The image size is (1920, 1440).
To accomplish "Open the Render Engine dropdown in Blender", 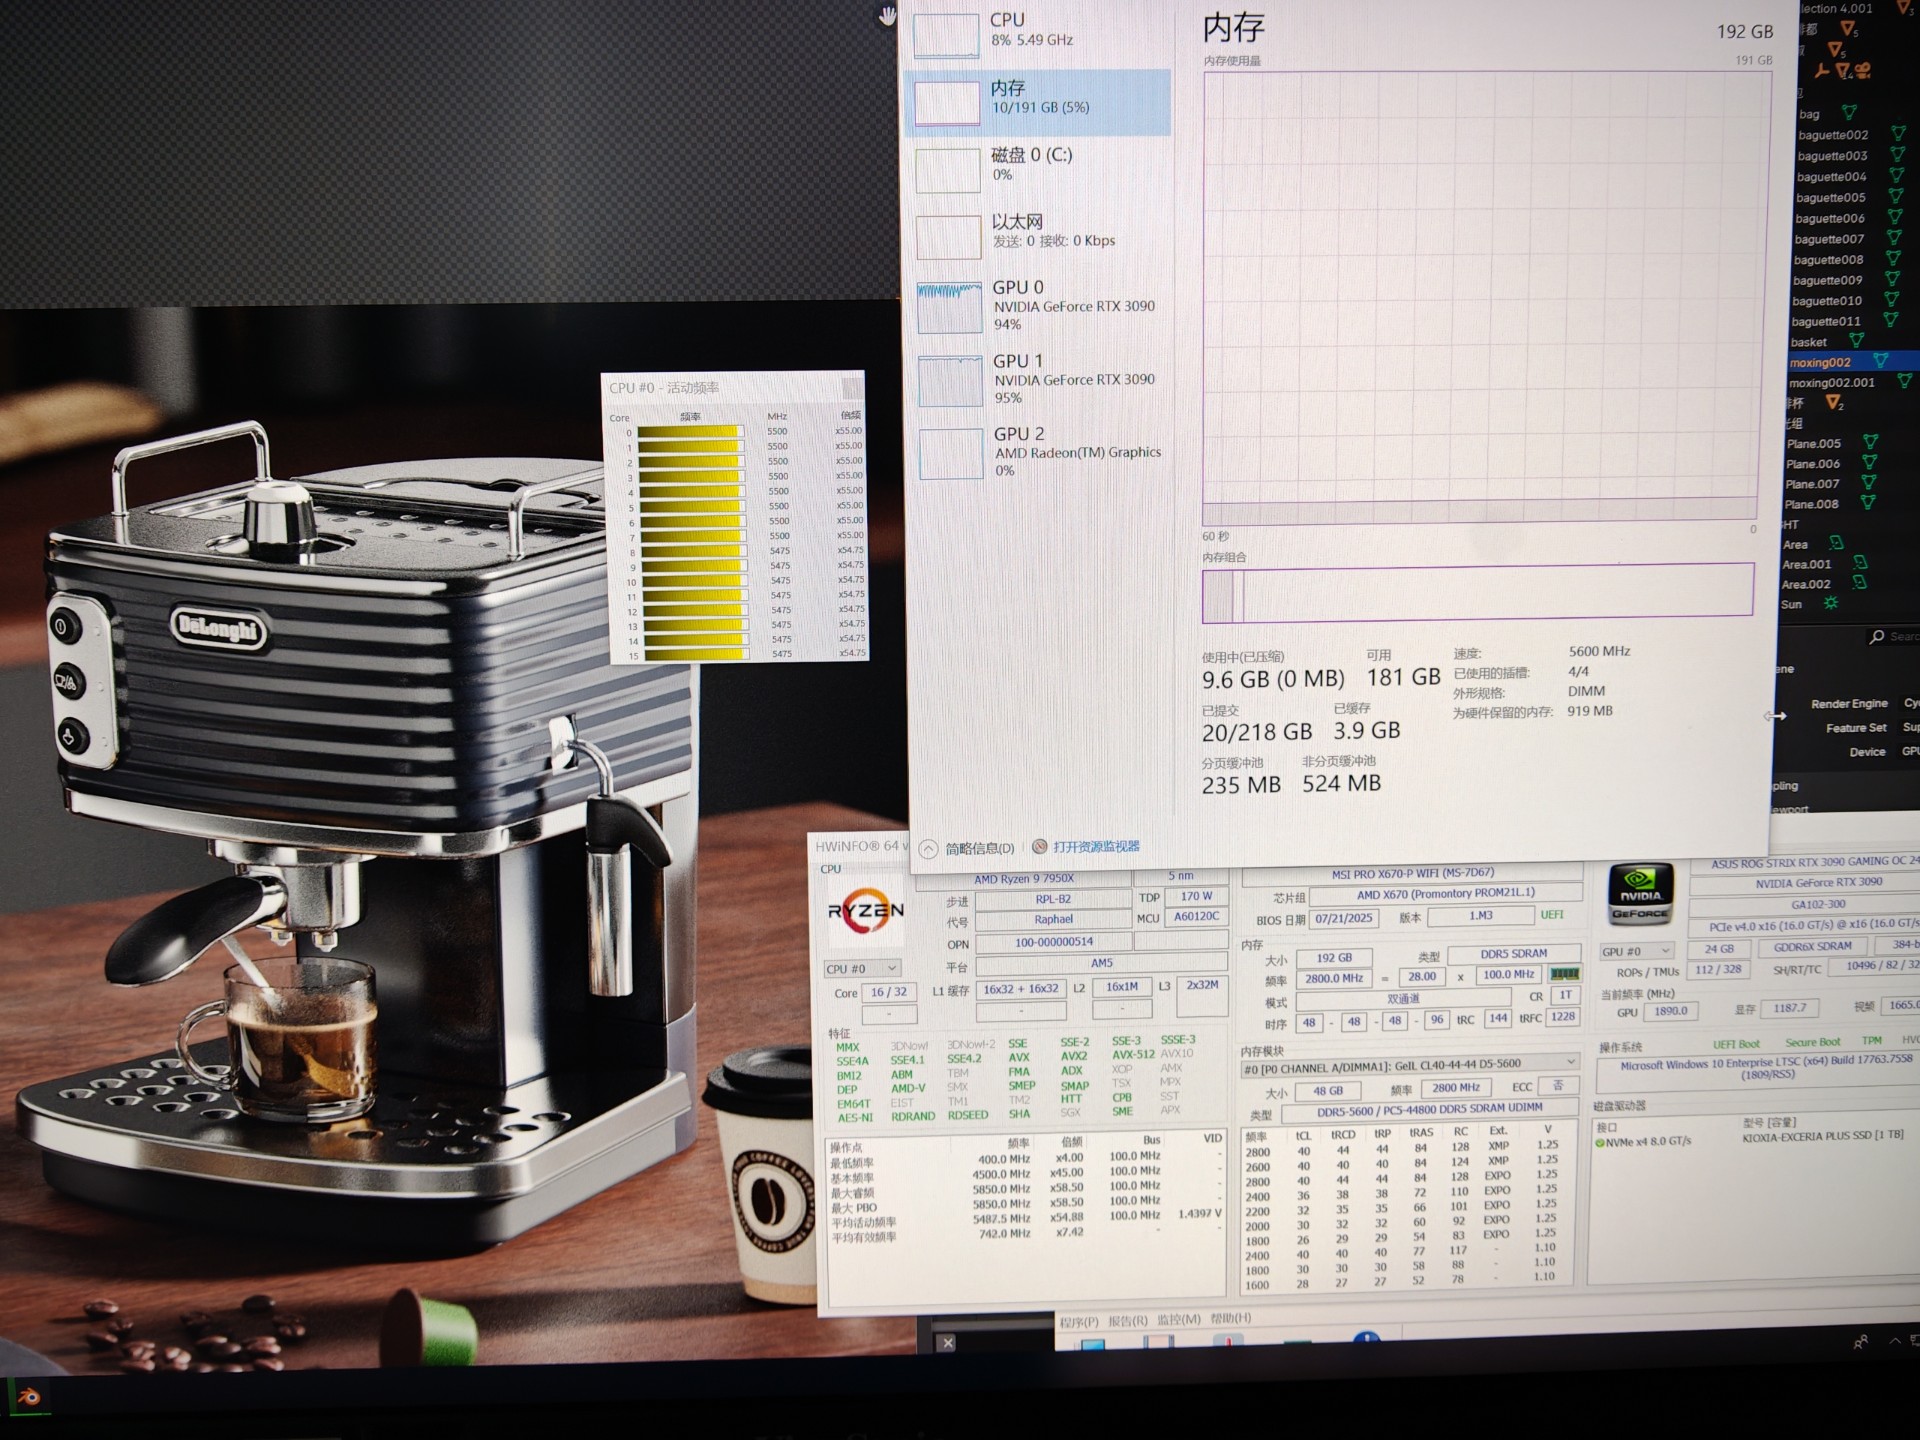I will click(1910, 703).
